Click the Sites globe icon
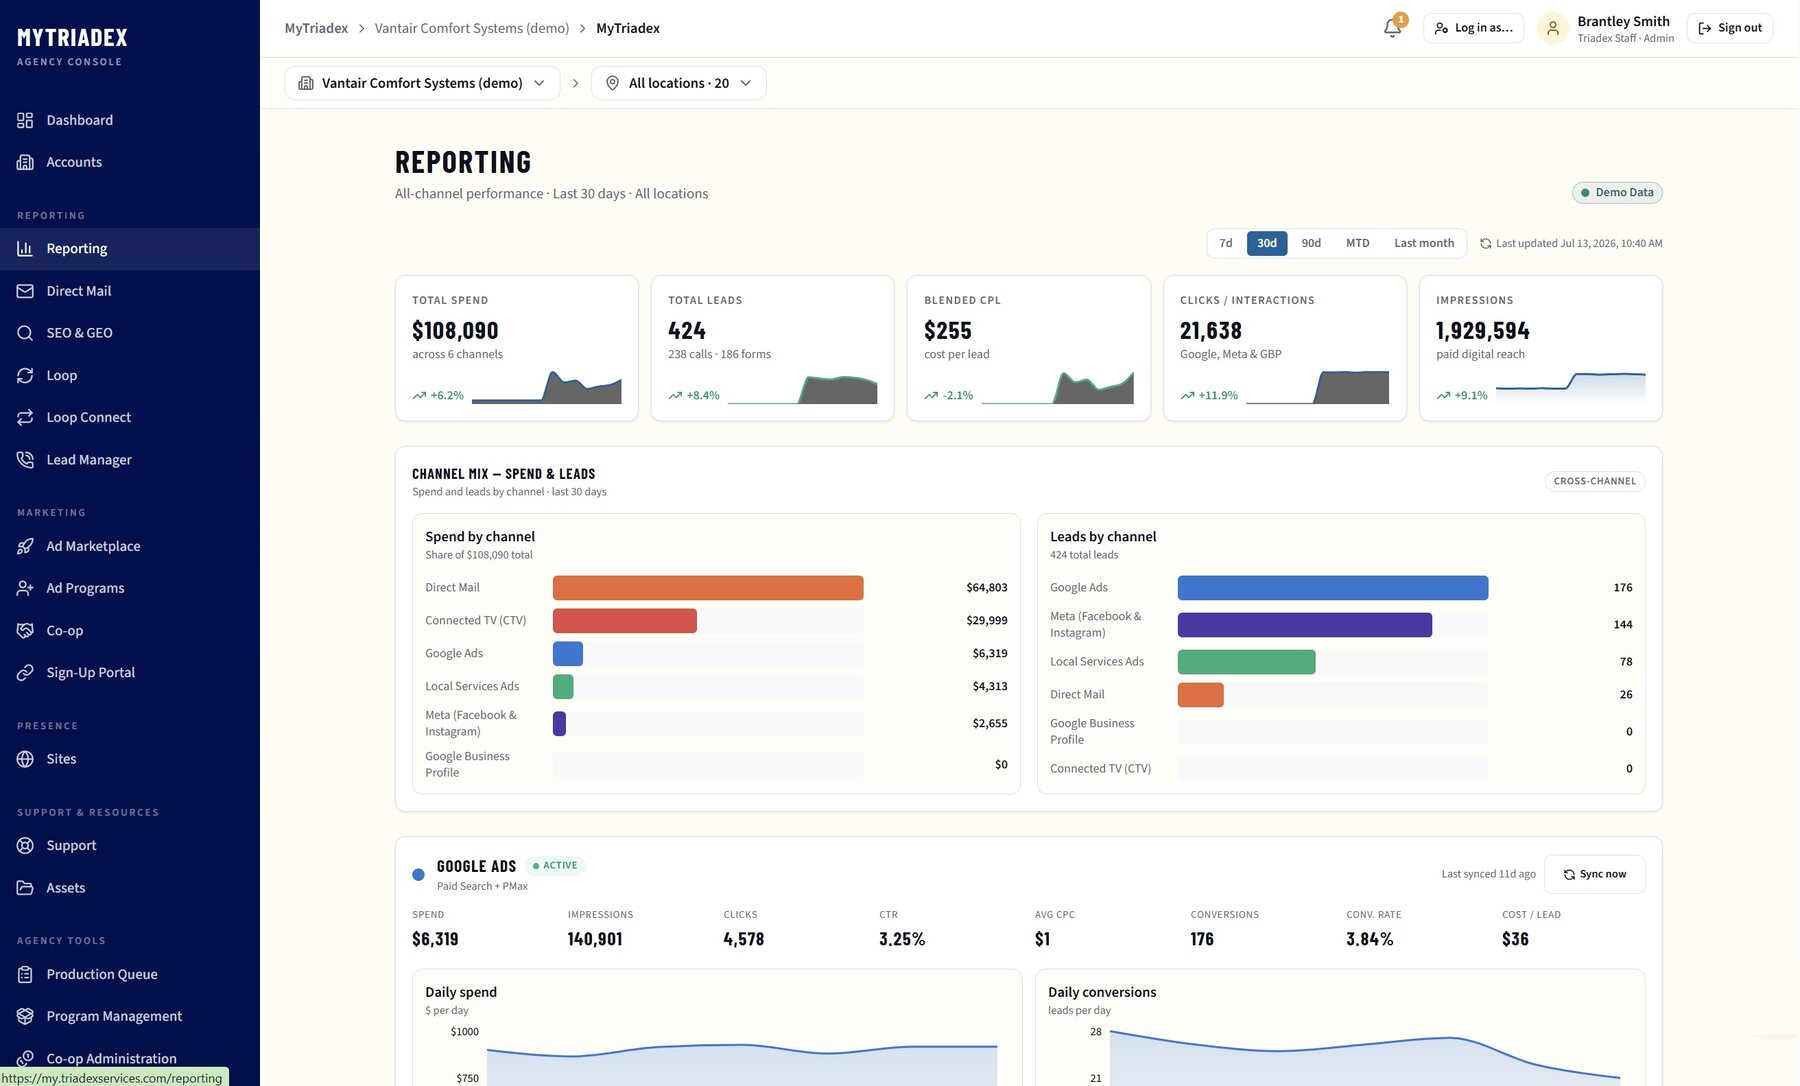 [25, 759]
